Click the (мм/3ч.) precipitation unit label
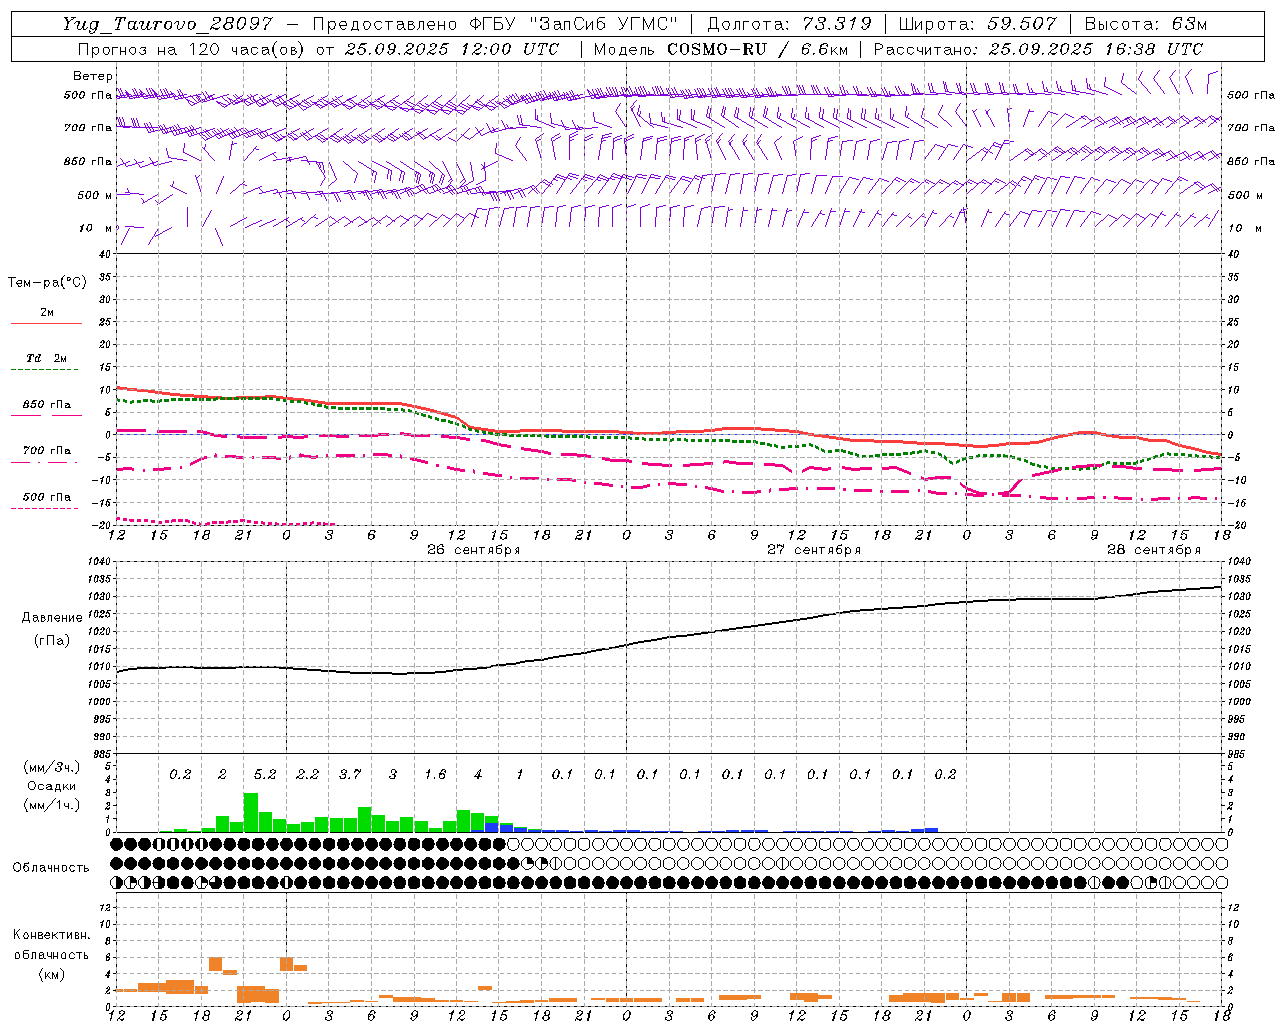The height and width of the screenshot is (1024, 1280). pos(51,767)
